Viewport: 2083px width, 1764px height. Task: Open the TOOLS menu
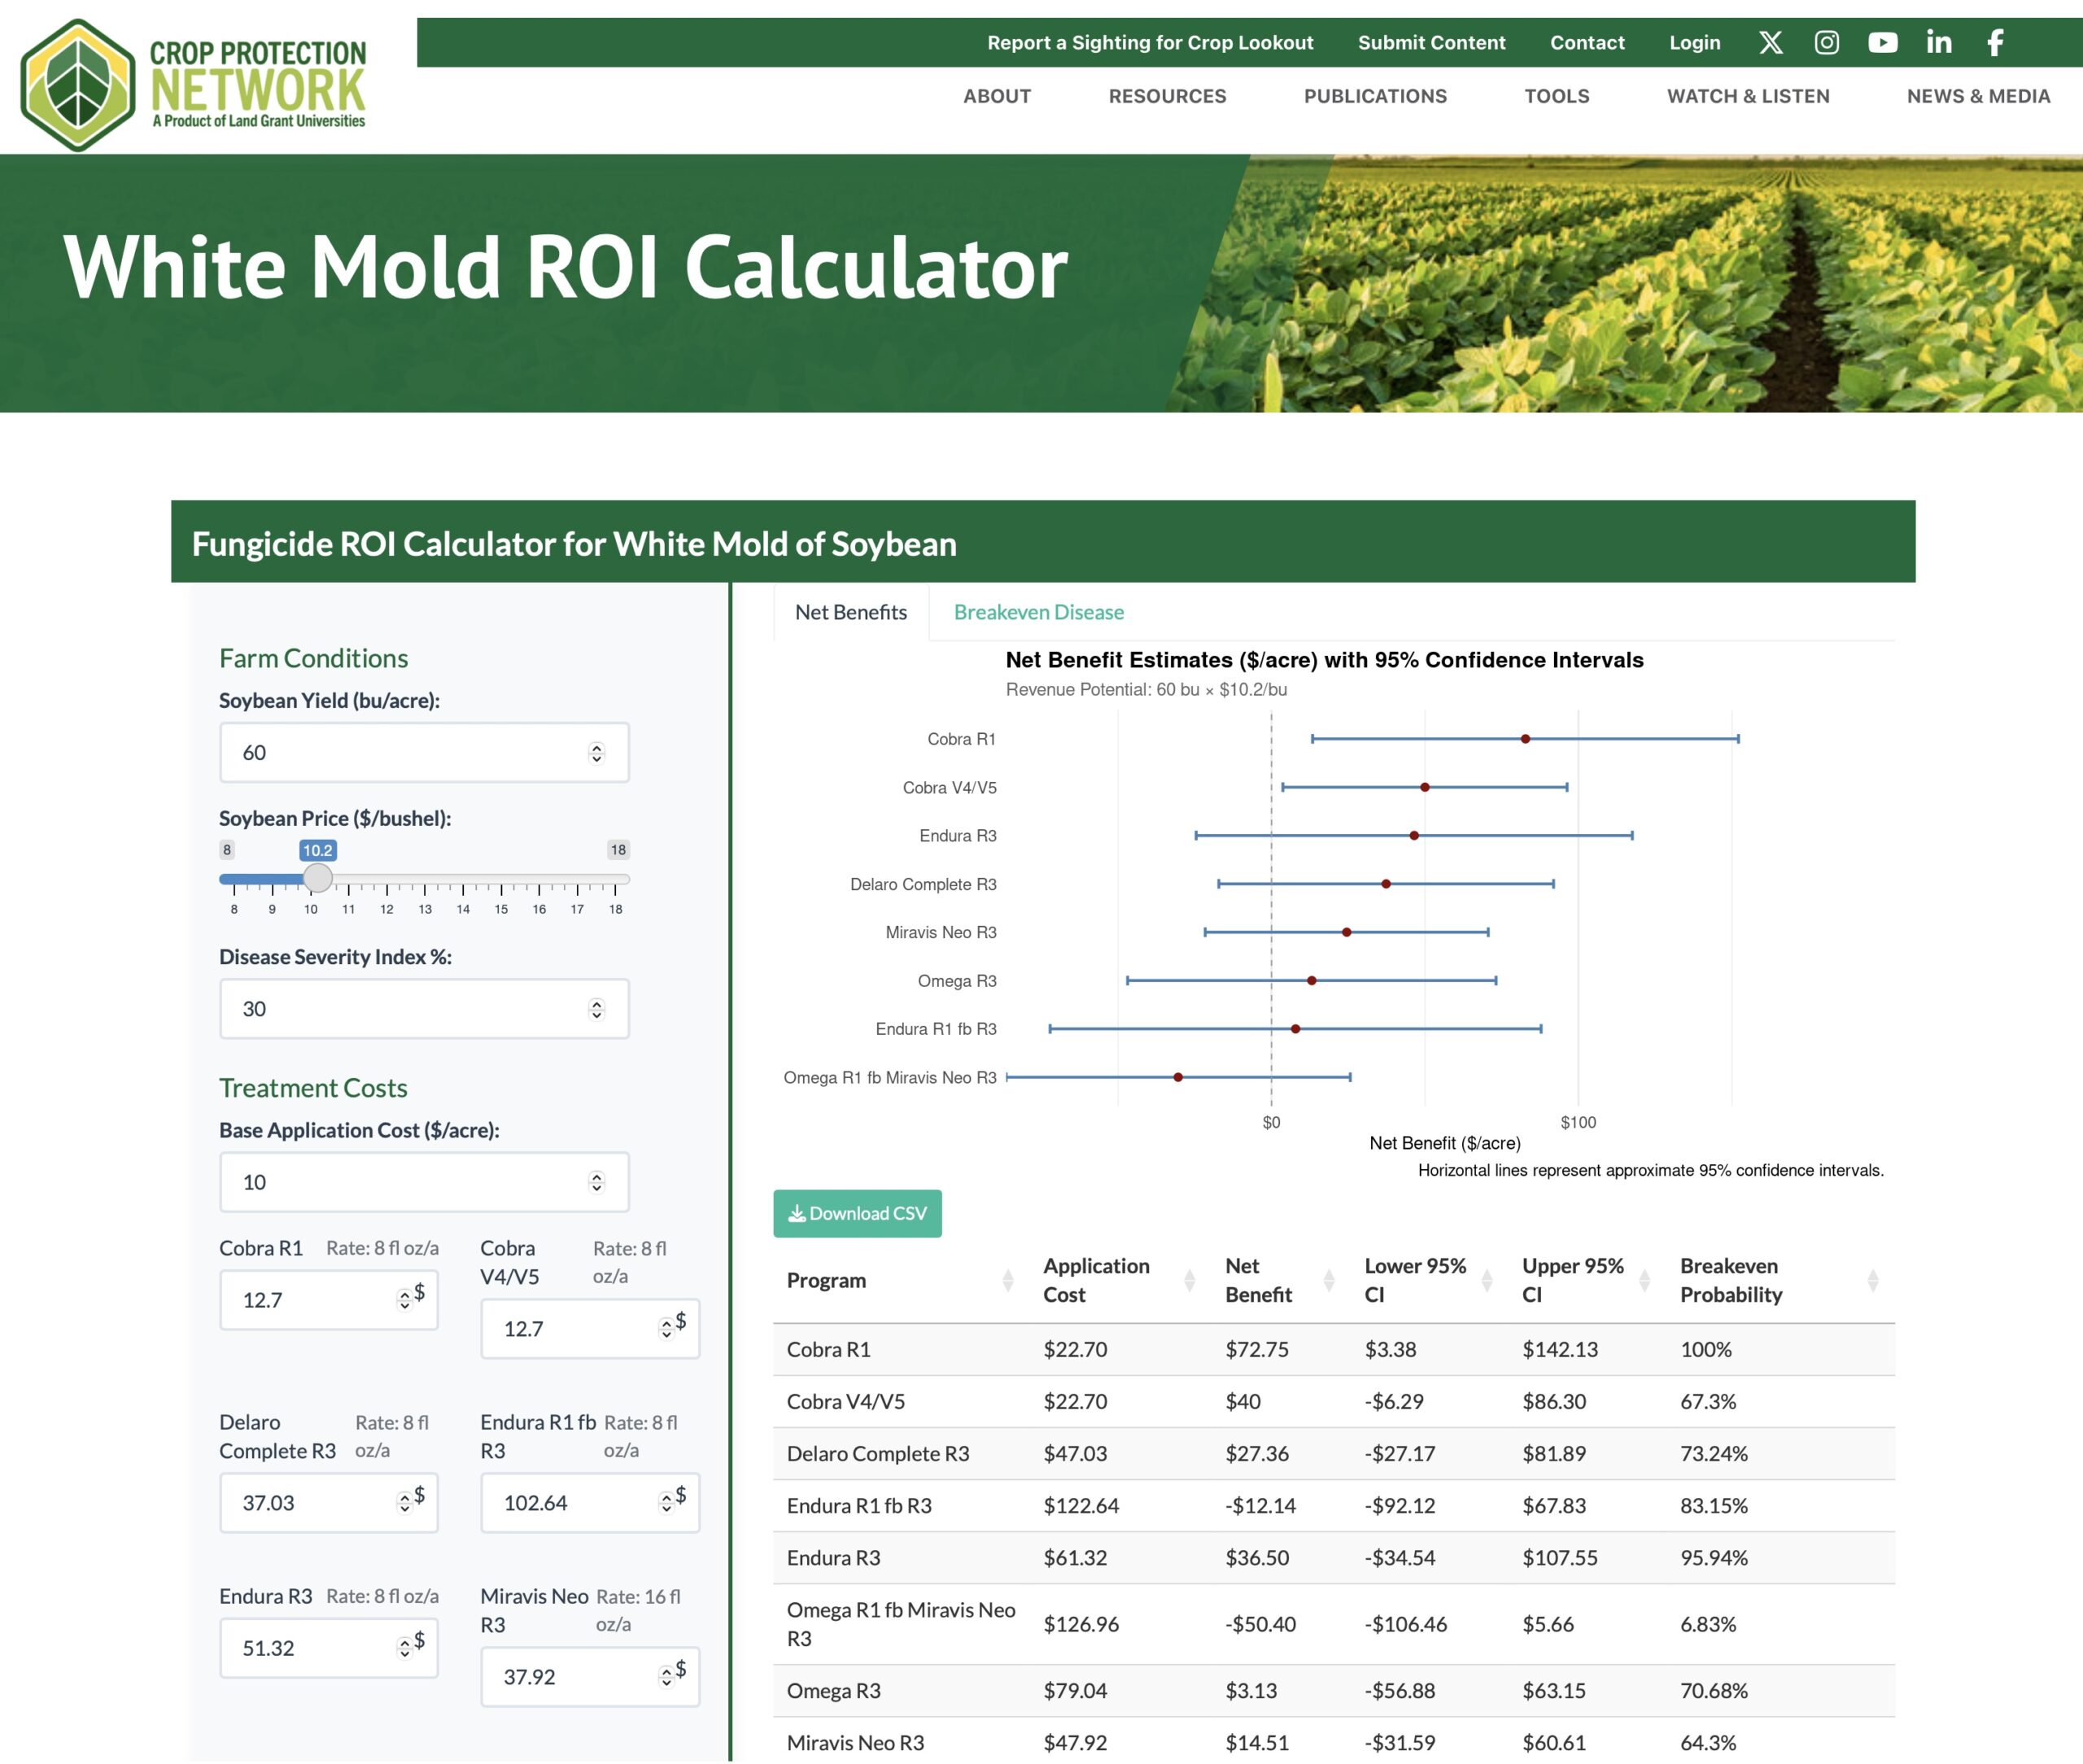click(x=1556, y=96)
